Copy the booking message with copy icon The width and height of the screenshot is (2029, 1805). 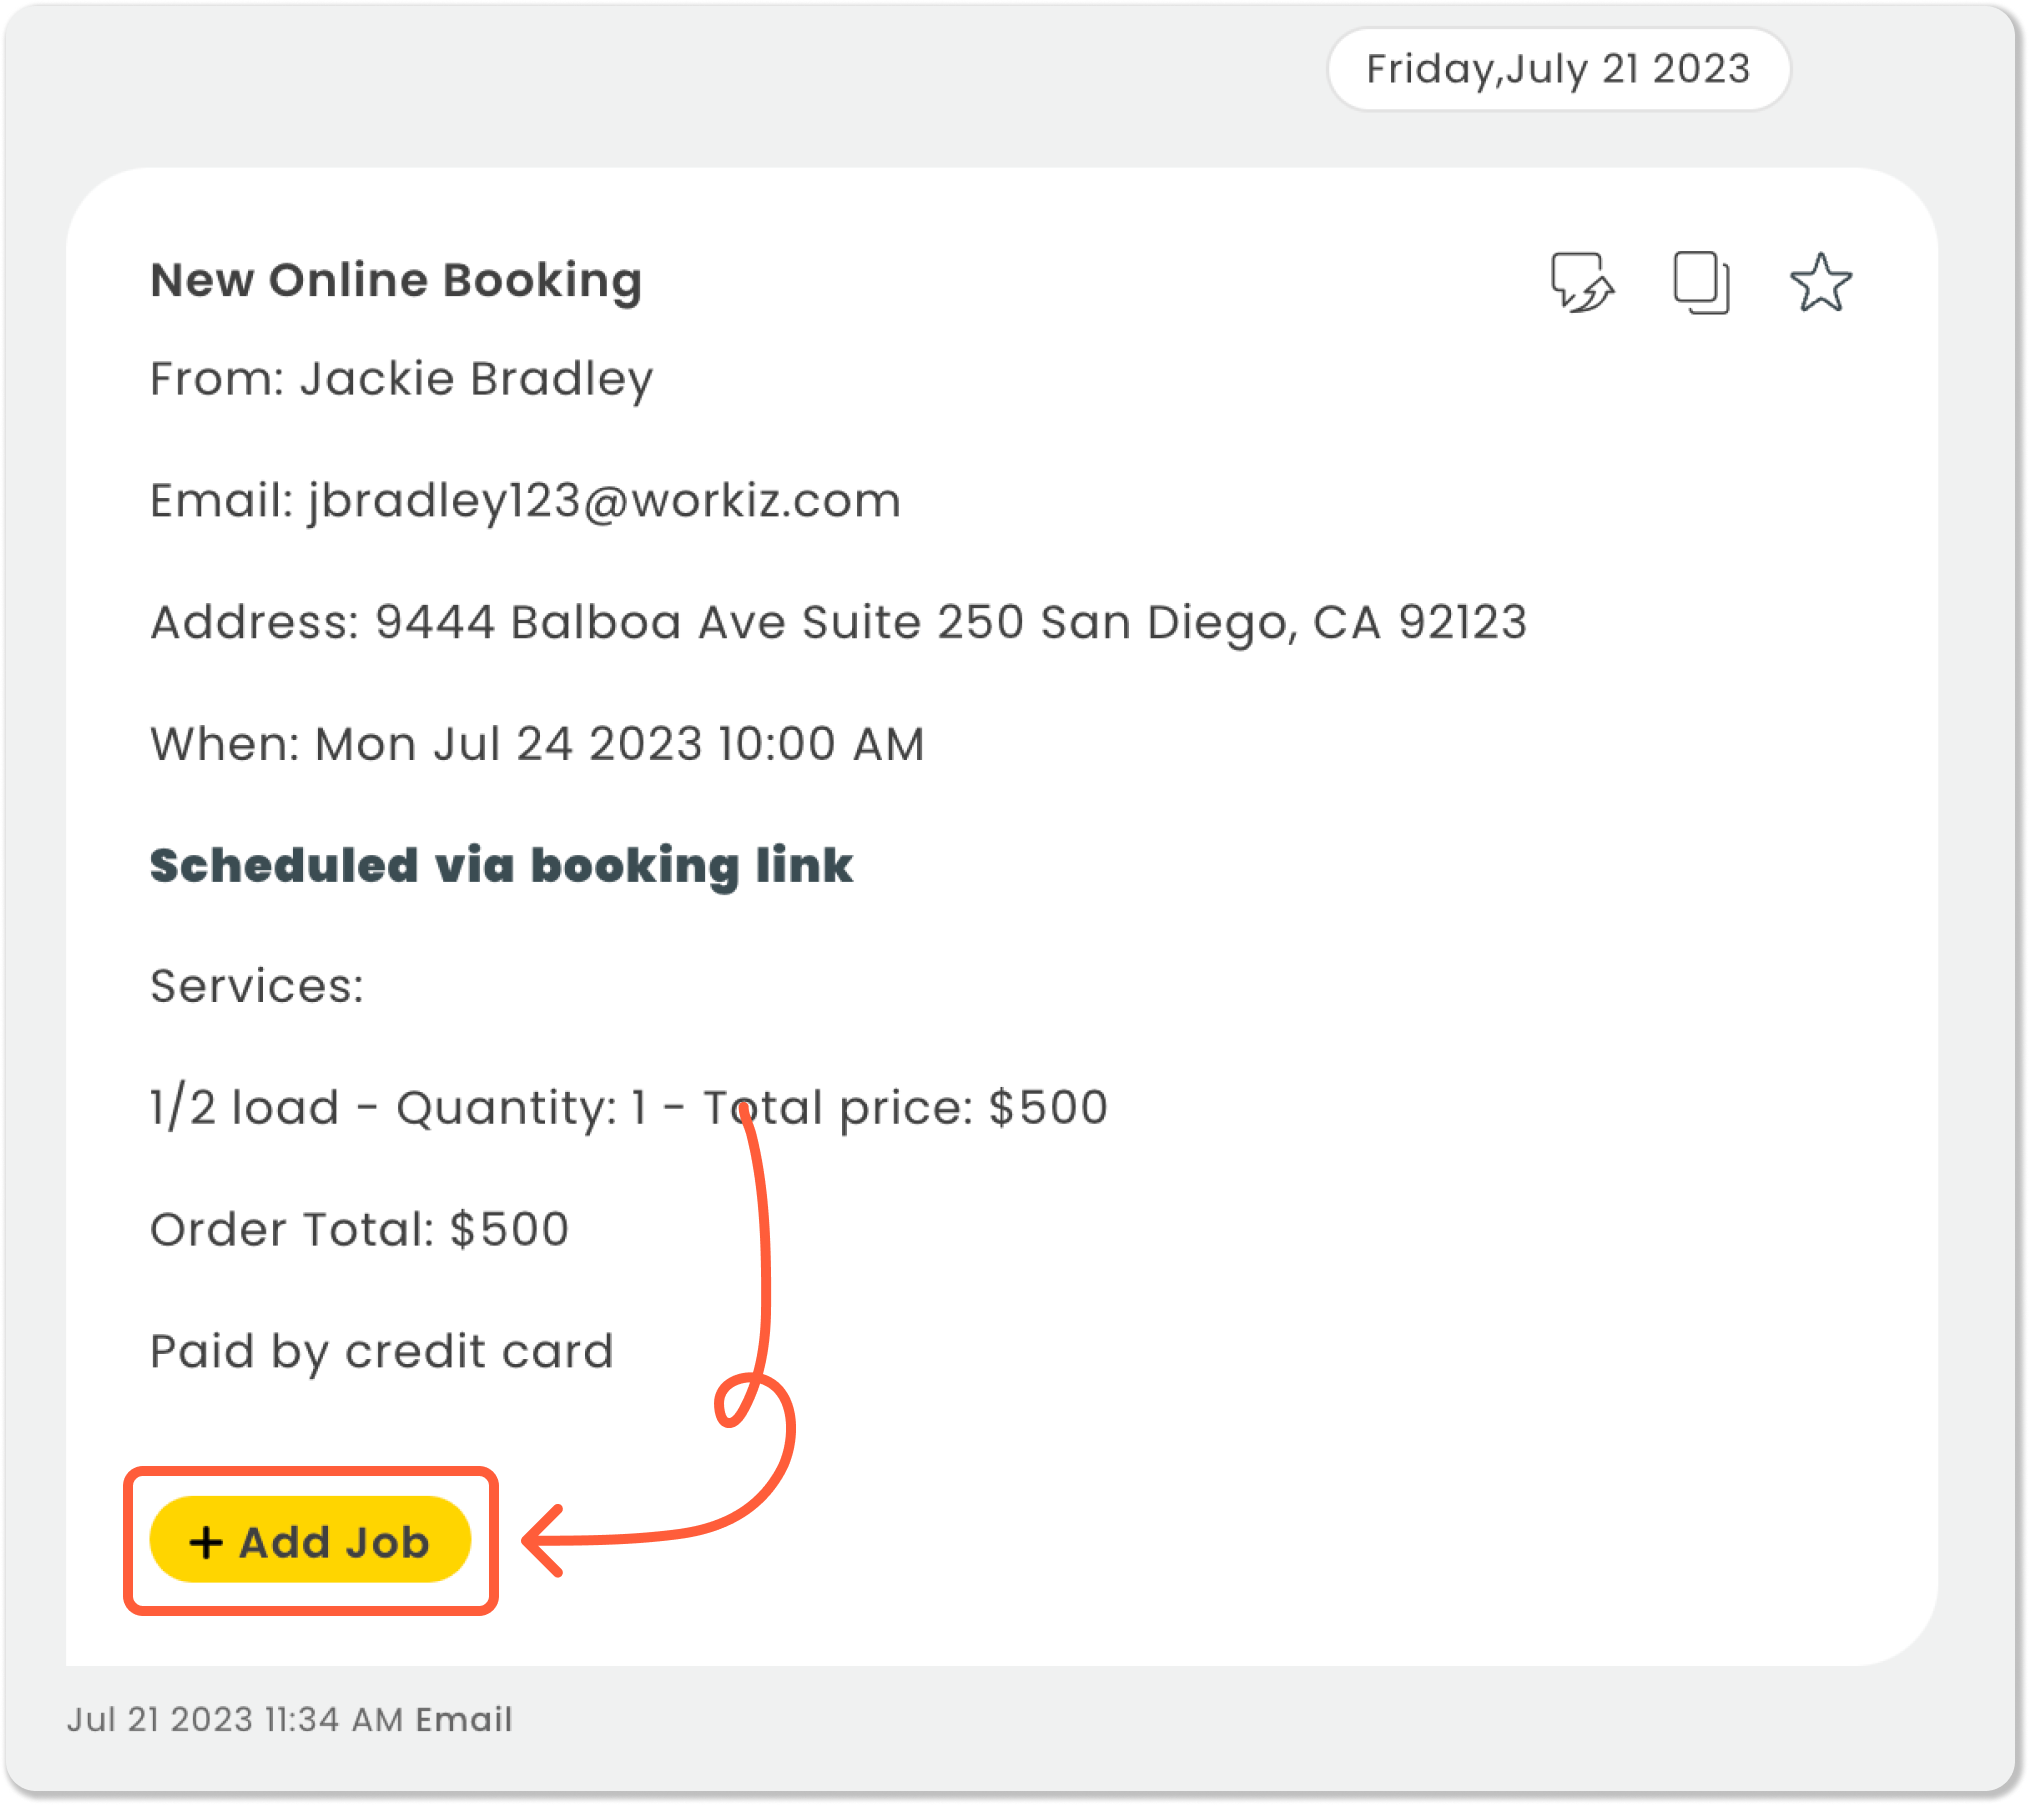[1701, 282]
